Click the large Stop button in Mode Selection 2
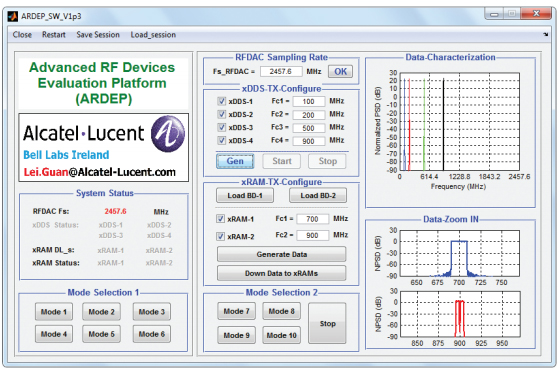 (327, 323)
